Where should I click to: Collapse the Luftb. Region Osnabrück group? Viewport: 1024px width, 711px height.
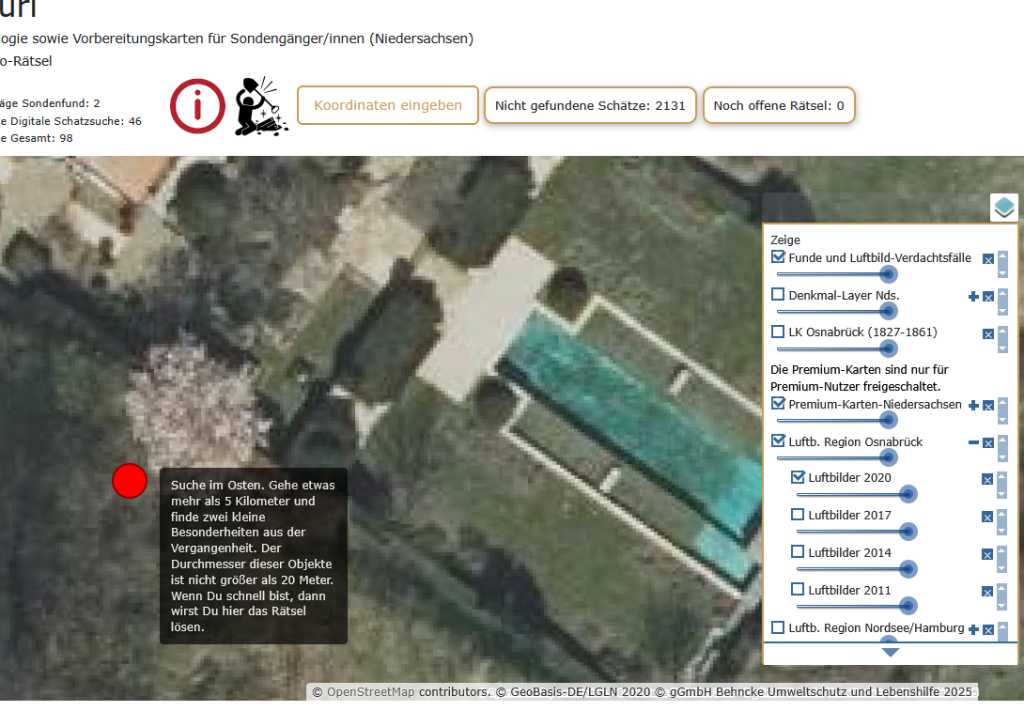(973, 443)
